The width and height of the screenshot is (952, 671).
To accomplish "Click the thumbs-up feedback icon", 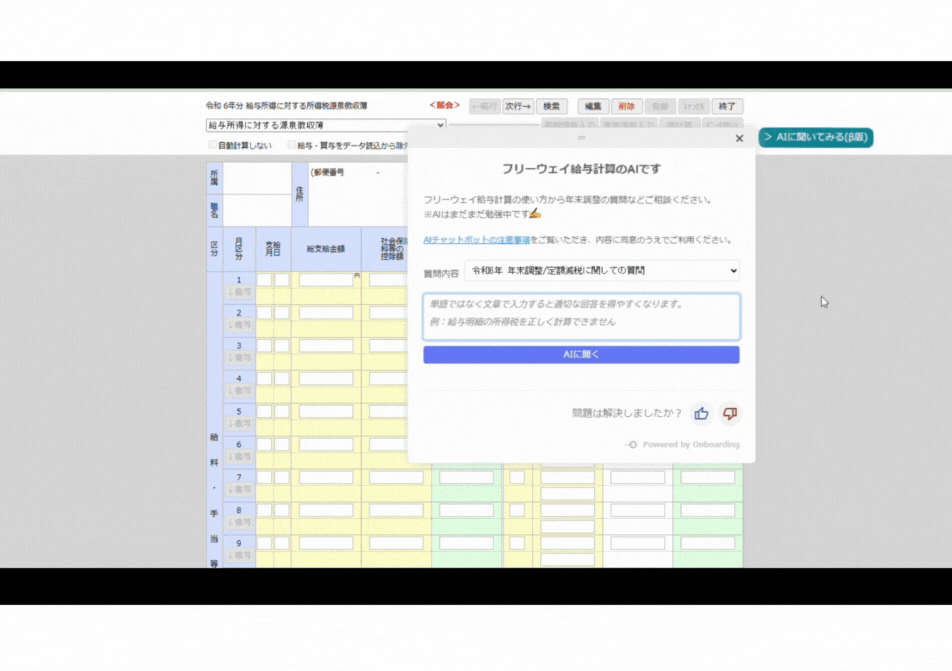I will click(x=701, y=413).
